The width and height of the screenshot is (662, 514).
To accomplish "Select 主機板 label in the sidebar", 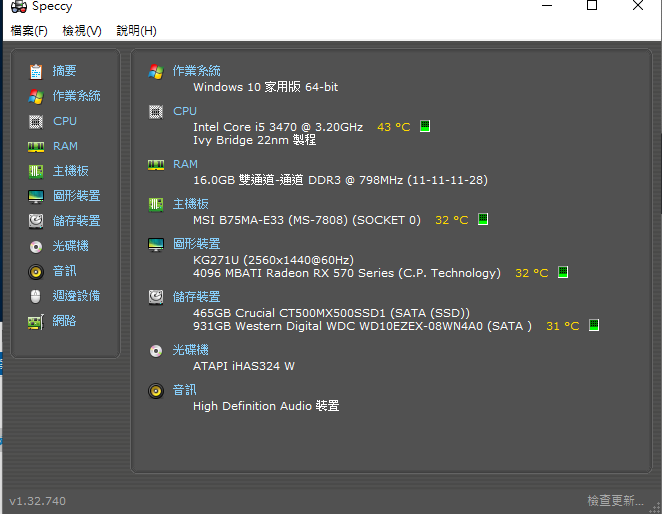I will [71, 171].
